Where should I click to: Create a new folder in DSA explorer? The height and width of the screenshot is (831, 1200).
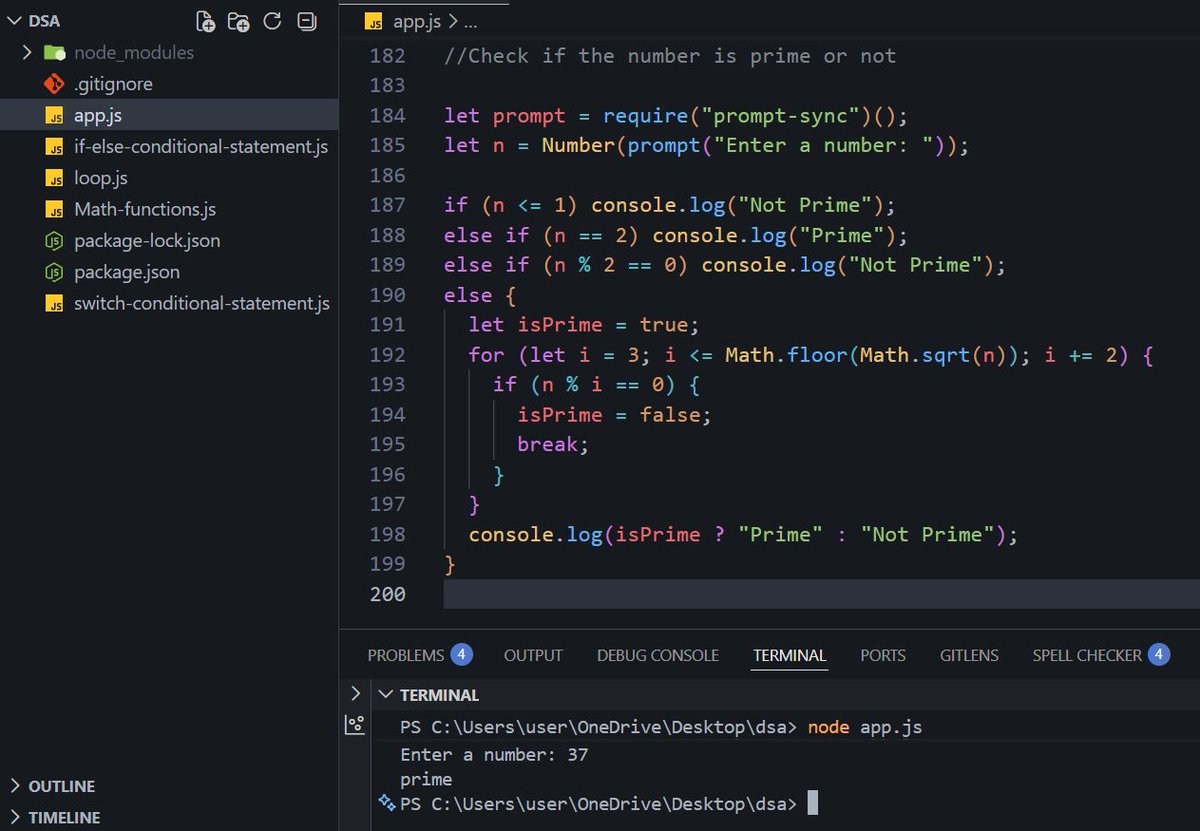tap(238, 21)
